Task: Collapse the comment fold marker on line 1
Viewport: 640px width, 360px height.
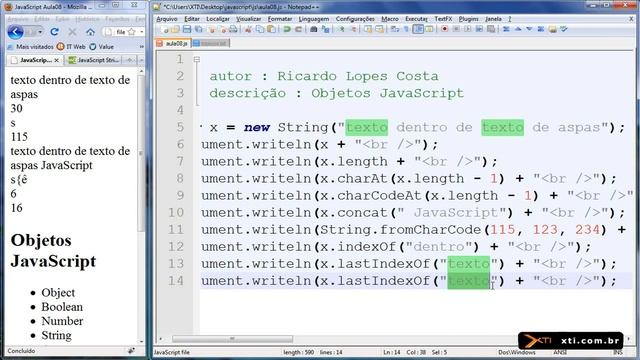Action: pyautogui.click(x=197, y=60)
